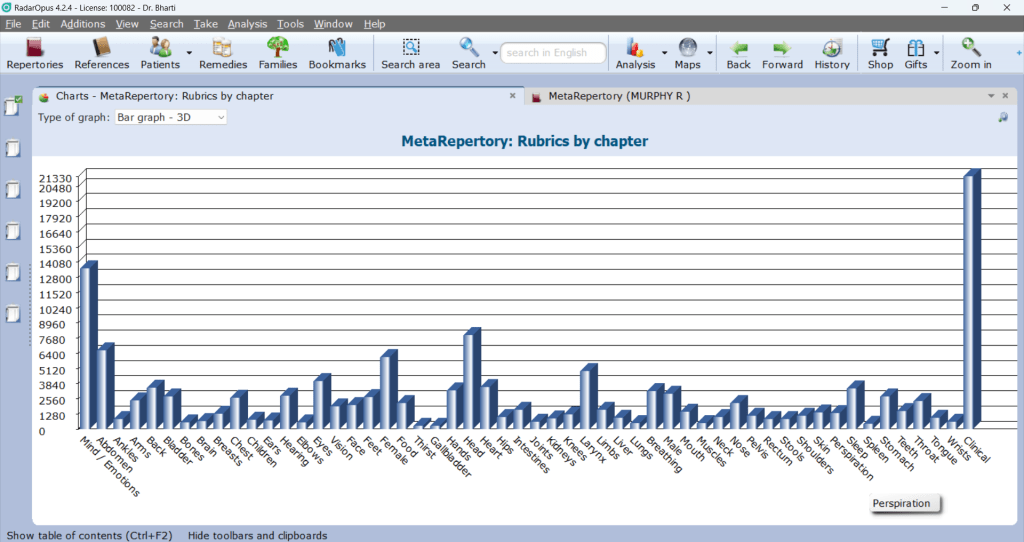
Task: Go Back with the green arrow
Action: 739,54
